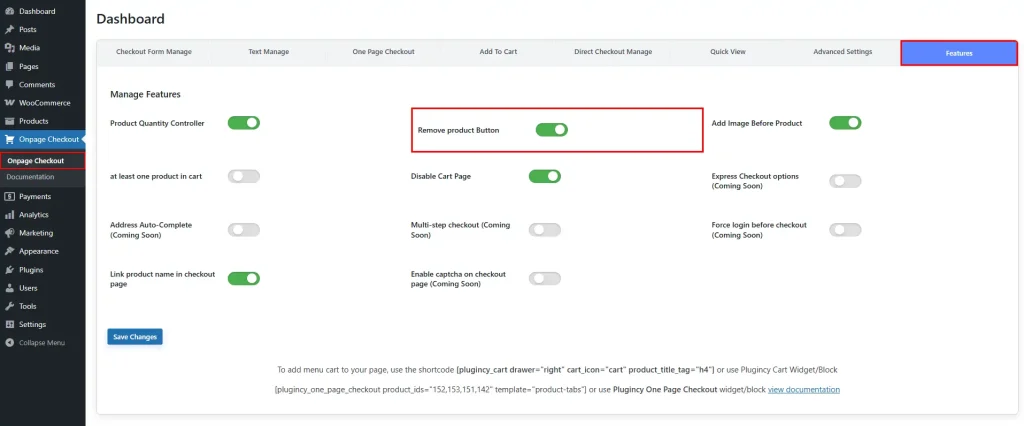This screenshot has height=426, width=1024.
Task: Switch to the Text Manage tab
Action: pos(268,52)
